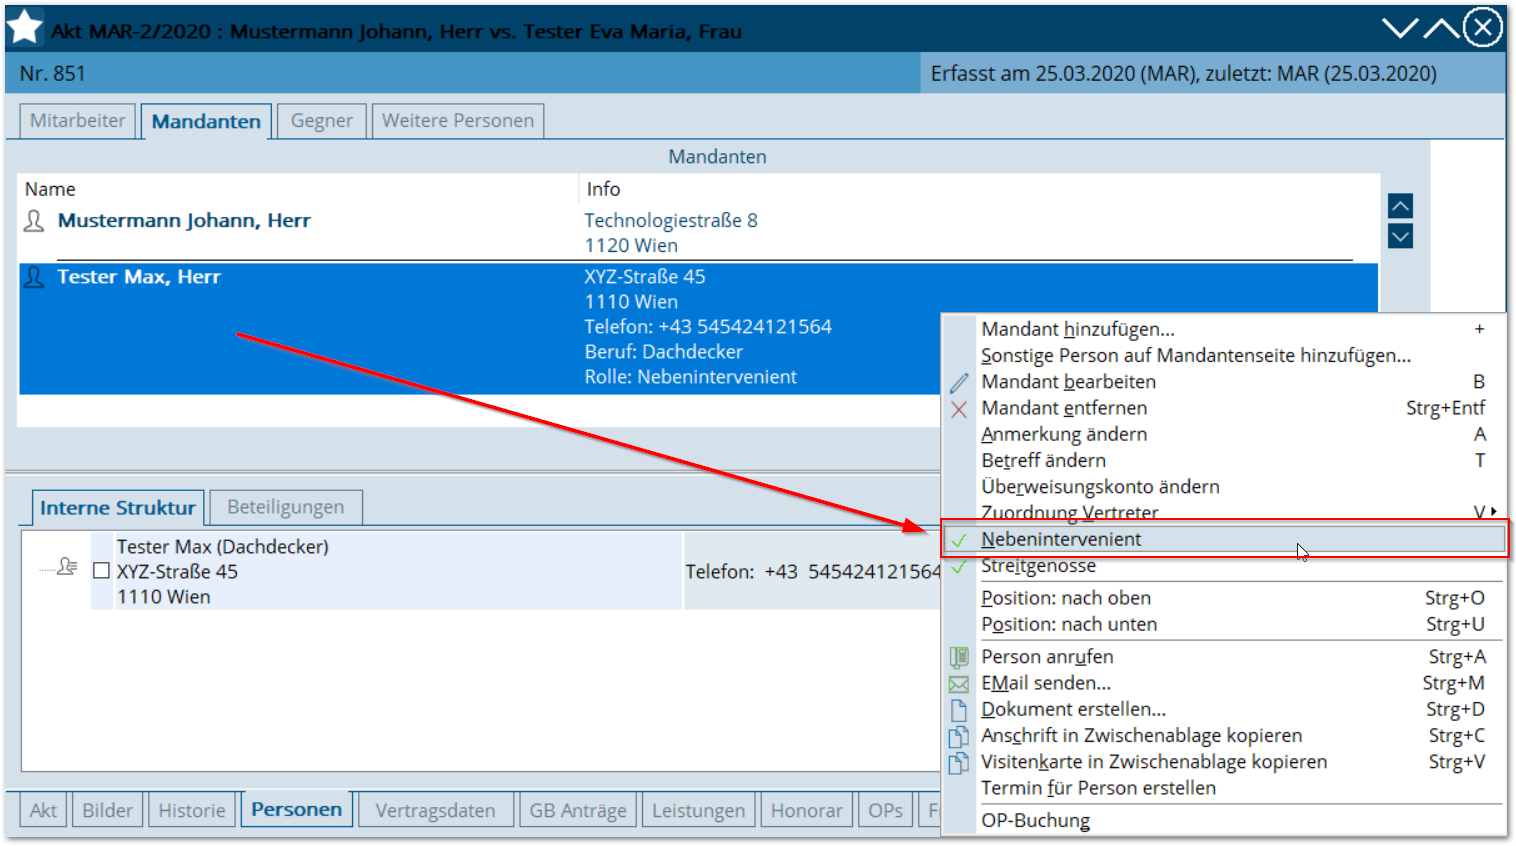This screenshot has width=1516, height=846.
Task: Open the Weitere Personen tab
Action: tap(458, 121)
